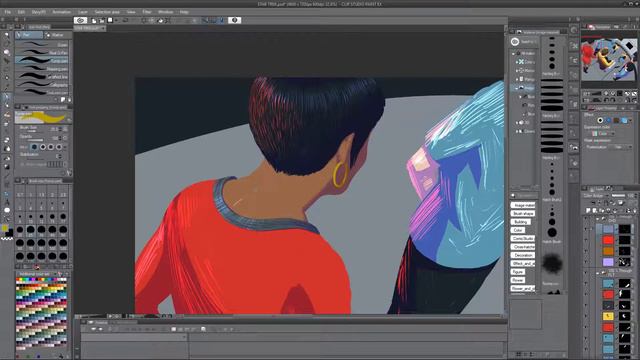
Task: Click the Color tag in materials
Action: pyautogui.click(x=517, y=230)
